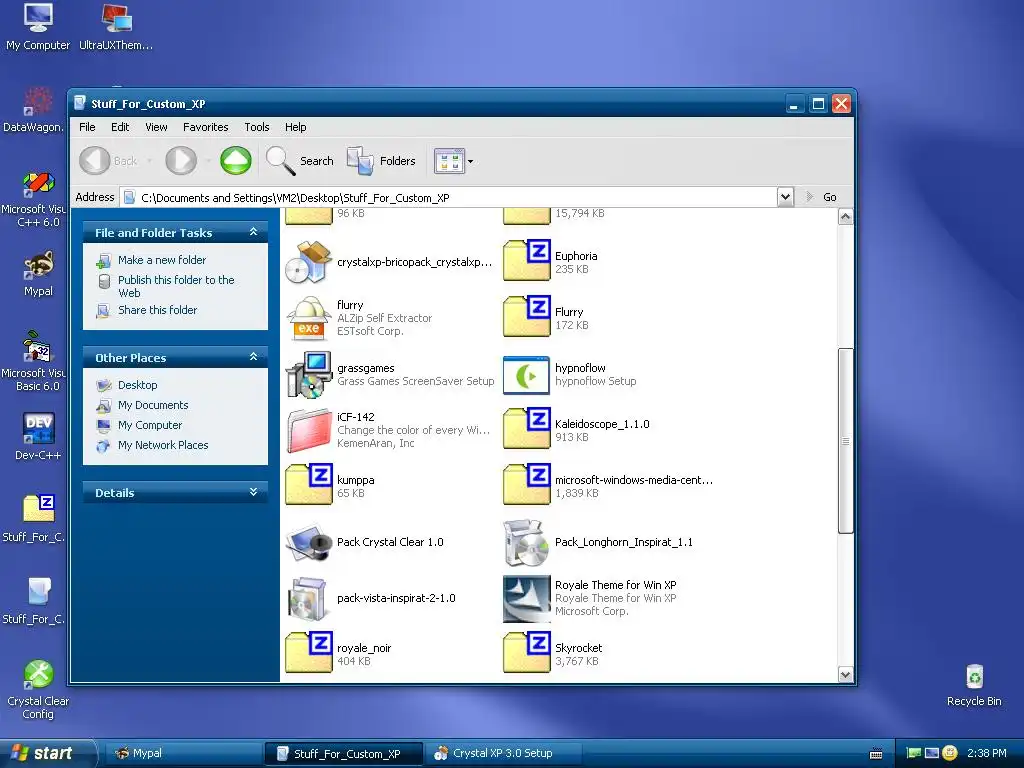The image size is (1024, 768).
Task: Select the Flurry zip folder icon
Action: pos(527,317)
